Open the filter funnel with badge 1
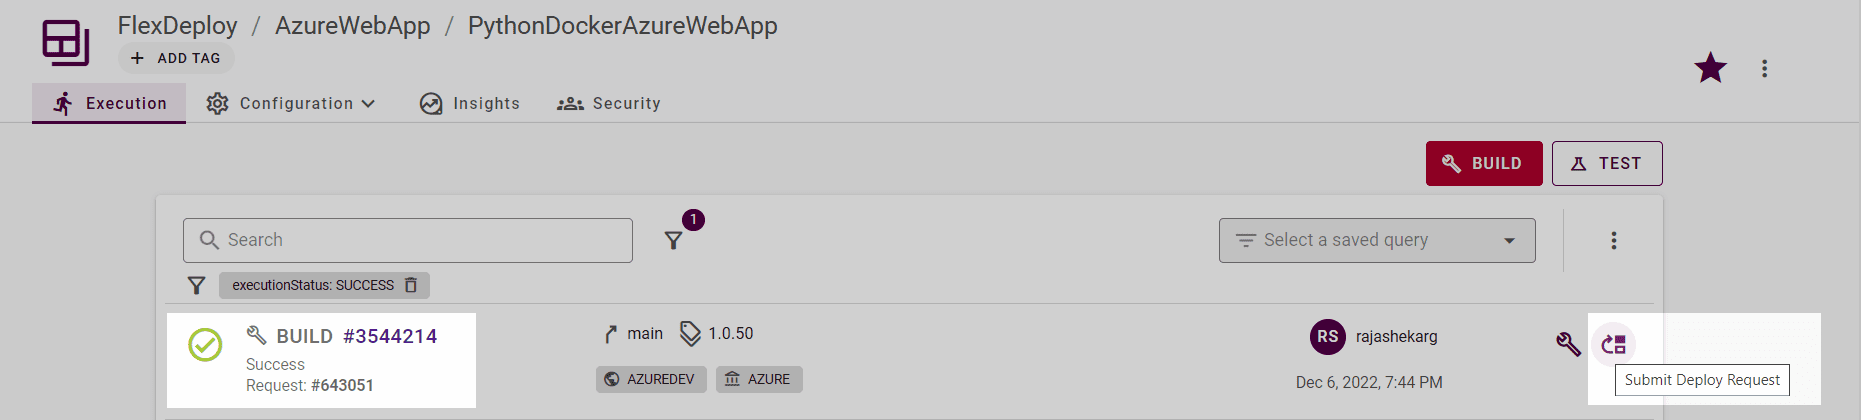The height and width of the screenshot is (420, 1861). pyautogui.click(x=674, y=240)
